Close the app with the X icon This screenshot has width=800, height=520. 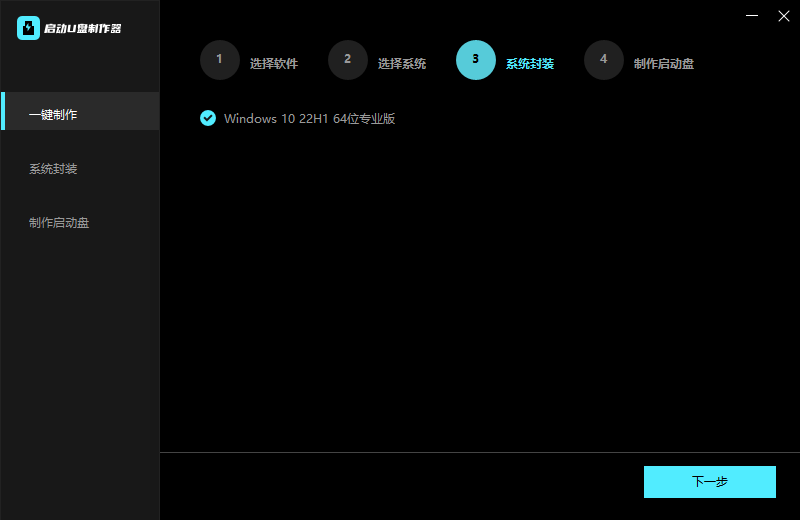click(784, 15)
